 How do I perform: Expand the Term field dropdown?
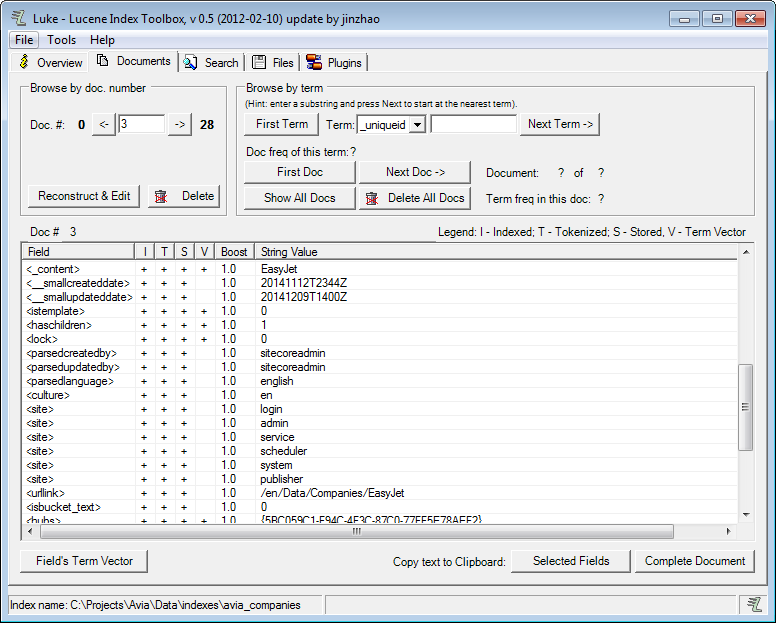click(417, 124)
